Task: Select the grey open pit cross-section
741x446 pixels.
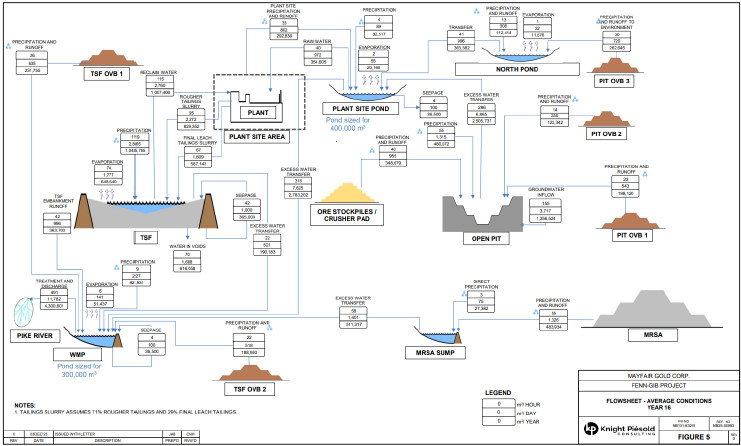Action: coord(483,214)
